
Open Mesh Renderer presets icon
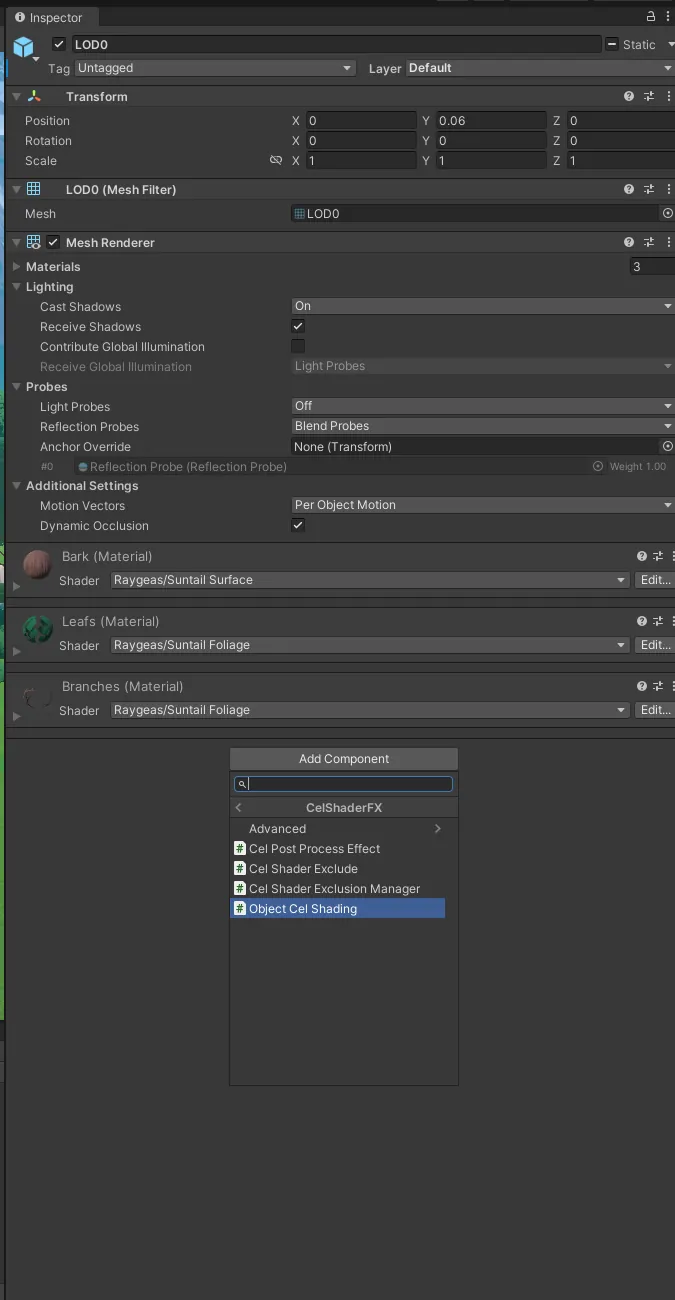coord(649,242)
